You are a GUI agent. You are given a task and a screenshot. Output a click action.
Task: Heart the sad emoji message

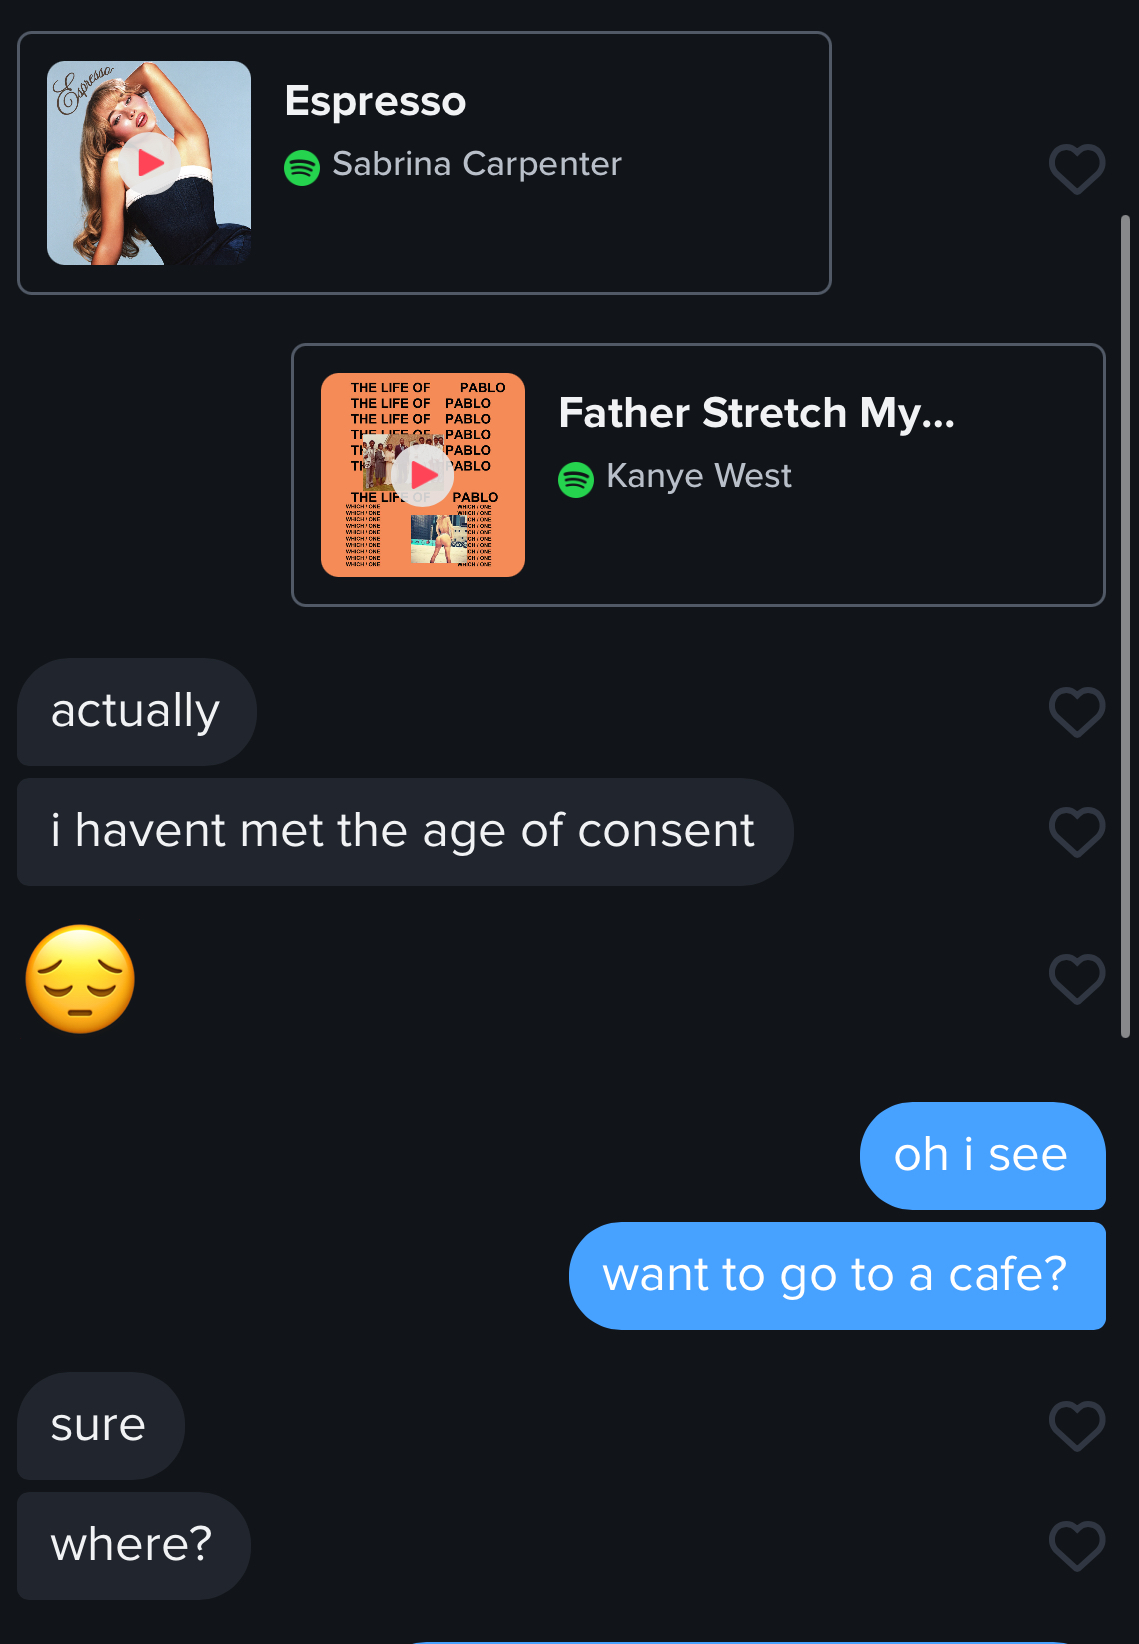(x=1076, y=978)
